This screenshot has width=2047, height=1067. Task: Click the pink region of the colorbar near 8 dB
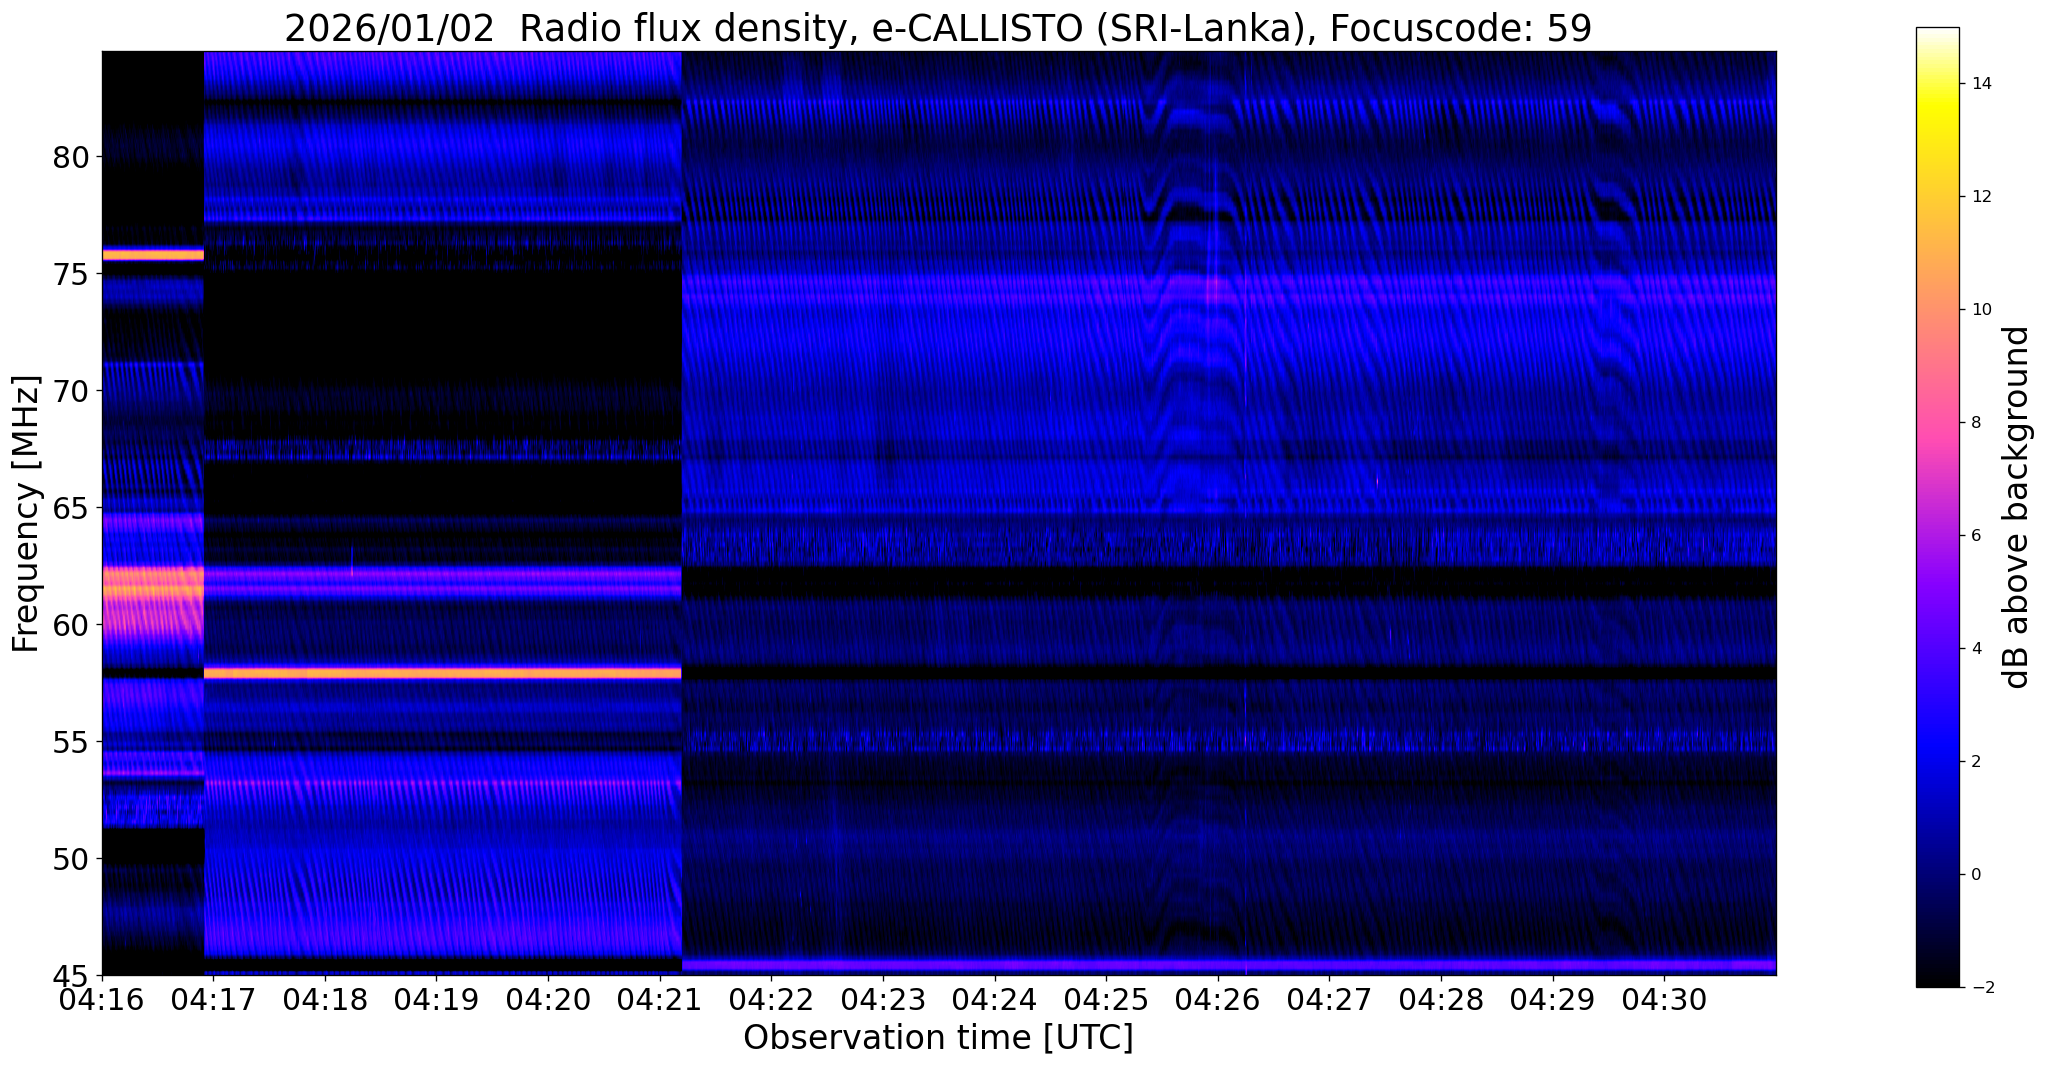click(1937, 423)
